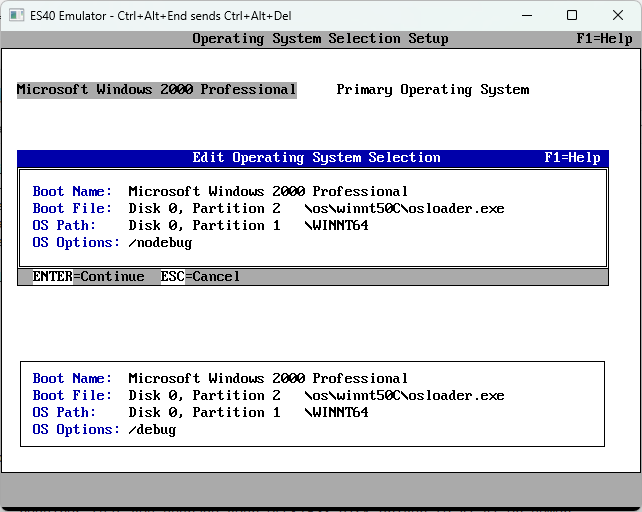
Task: Maximize the ES40 Emulator window
Action: pyautogui.click(x=572, y=16)
